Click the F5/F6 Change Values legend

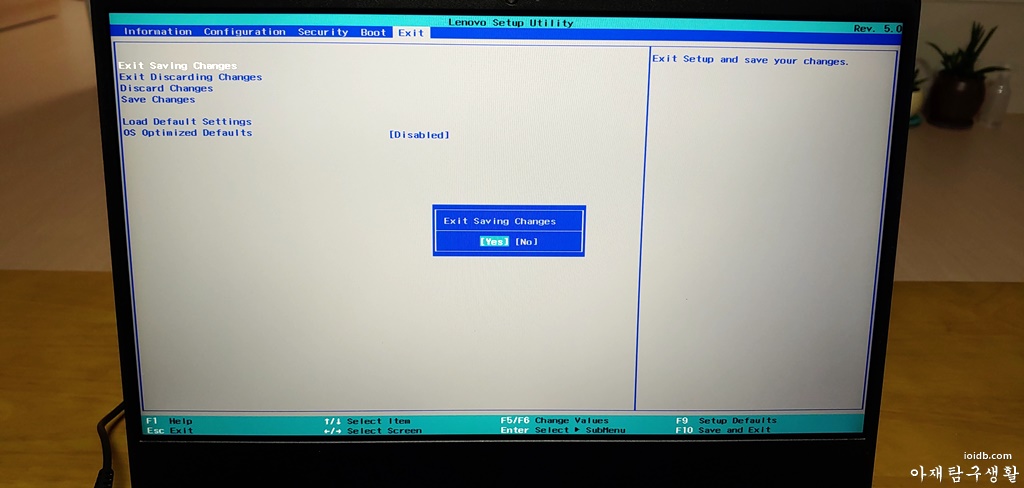point(554,421)
